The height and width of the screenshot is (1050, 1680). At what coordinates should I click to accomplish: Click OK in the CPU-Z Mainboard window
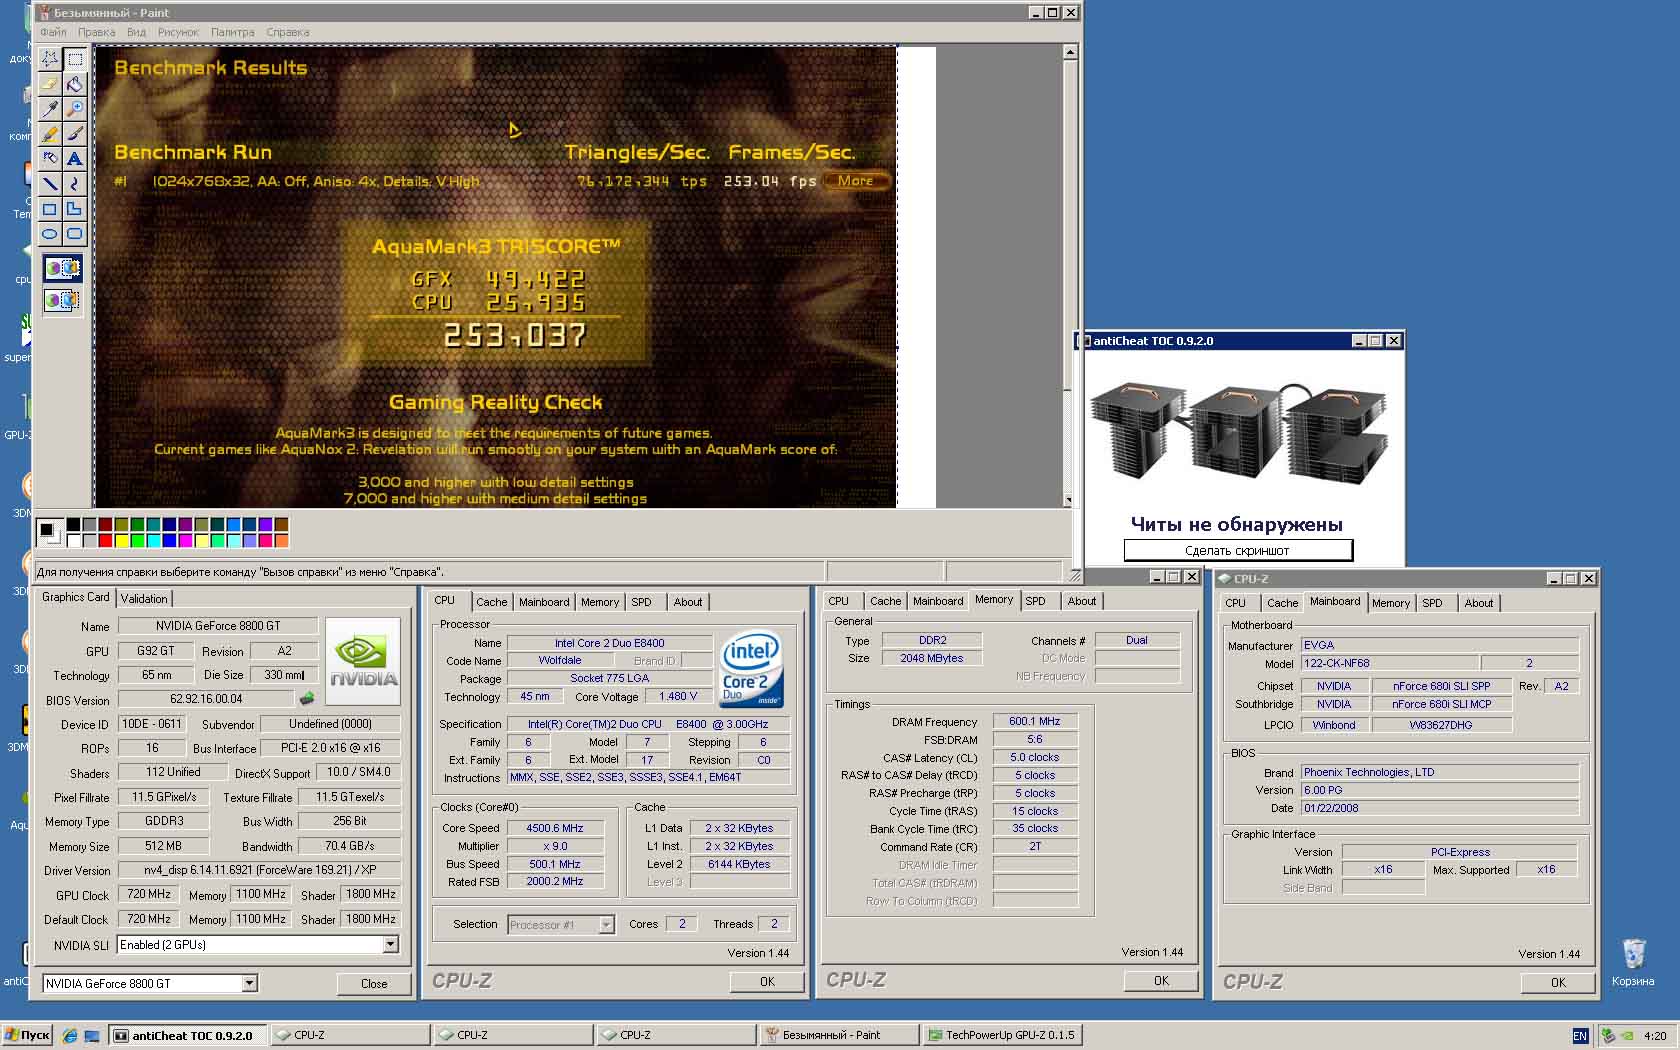[x=1558, y=983]
